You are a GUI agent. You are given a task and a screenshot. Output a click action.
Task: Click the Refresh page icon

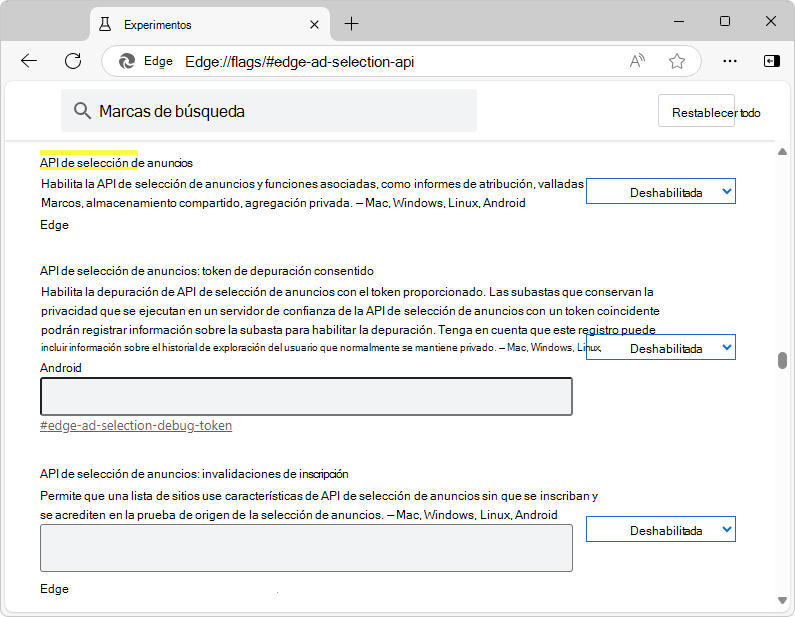pos(73,61)
